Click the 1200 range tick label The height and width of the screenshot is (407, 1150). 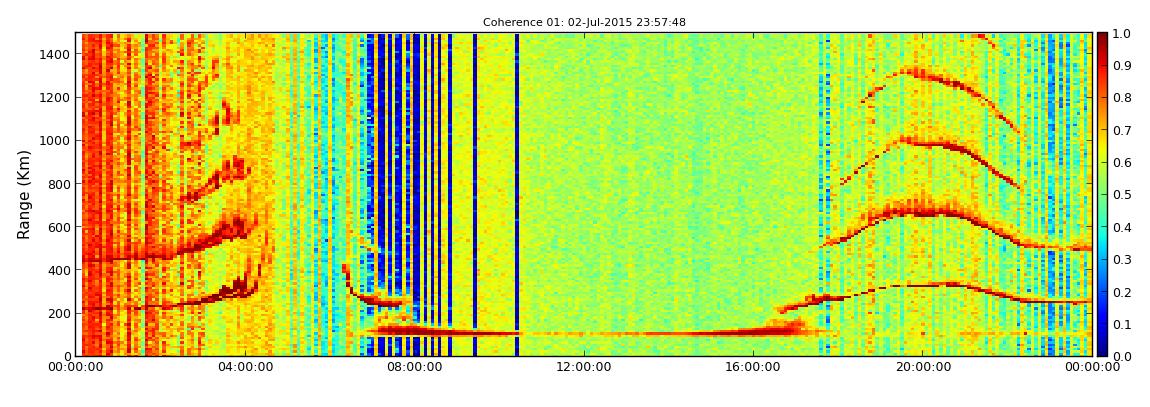[x=56, y=97]
